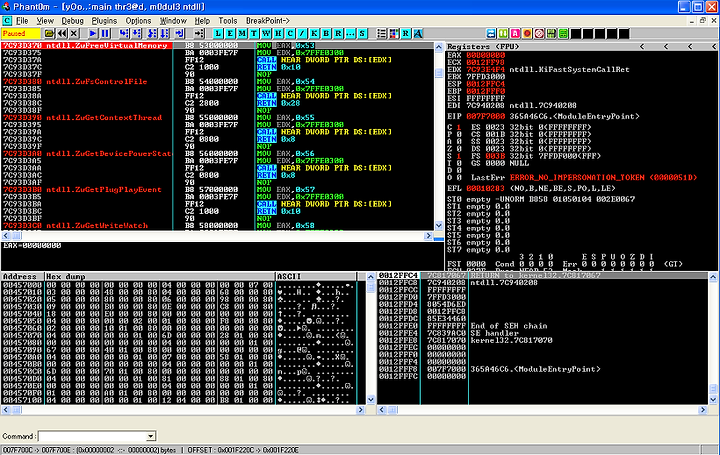Select the ntdll.ZwGetPlugPlayEvent row
This screenshot has height=455, width=720.
point(217,190)
